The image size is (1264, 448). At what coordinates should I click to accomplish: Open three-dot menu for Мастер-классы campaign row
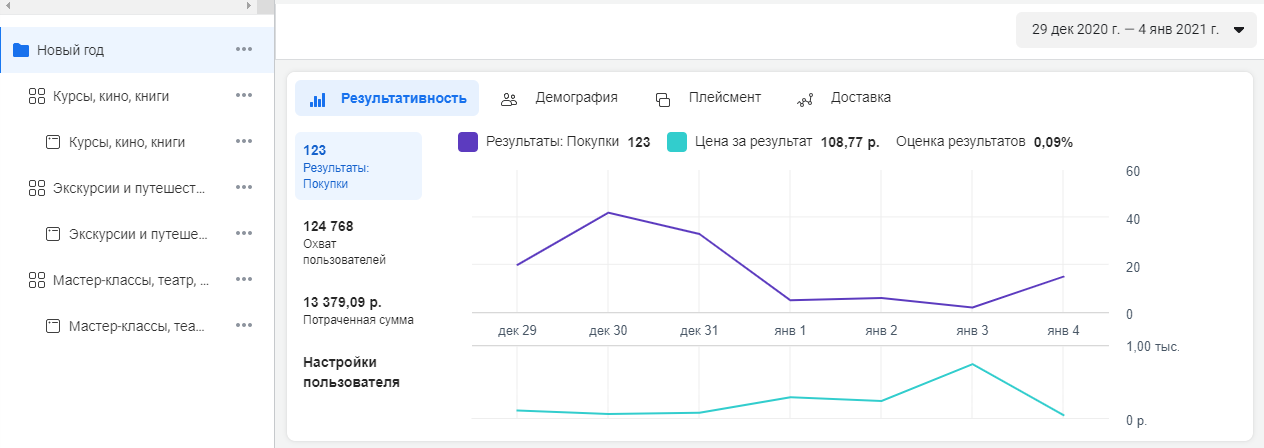244,280
